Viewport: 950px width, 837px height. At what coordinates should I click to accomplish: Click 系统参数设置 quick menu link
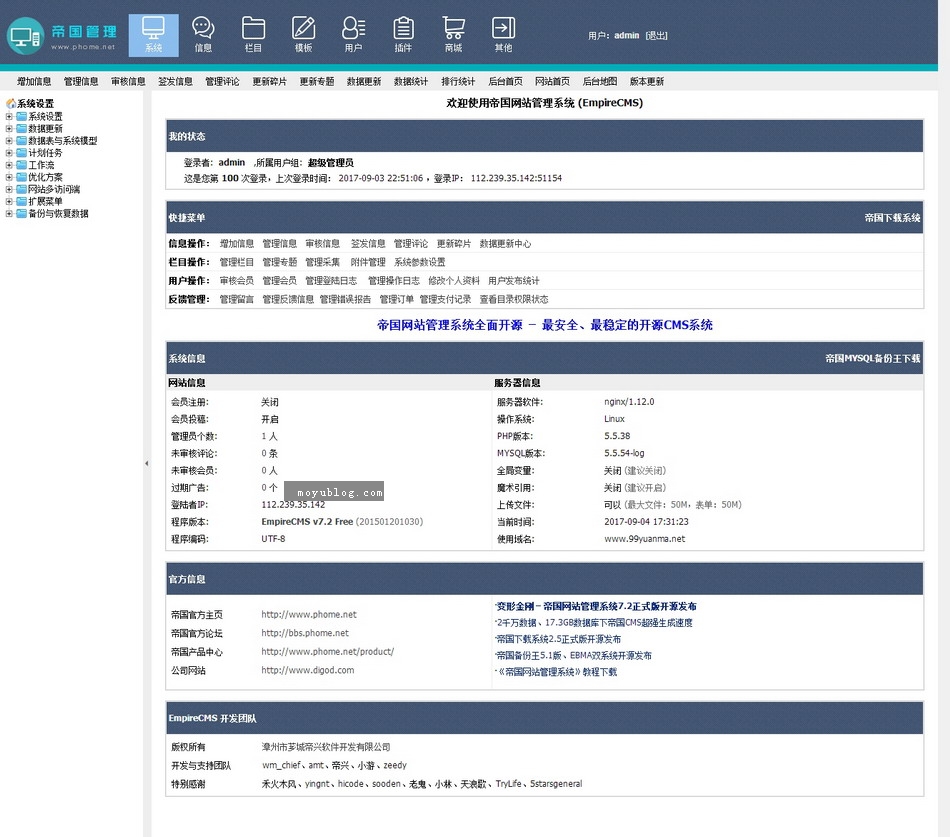point(420,262)
